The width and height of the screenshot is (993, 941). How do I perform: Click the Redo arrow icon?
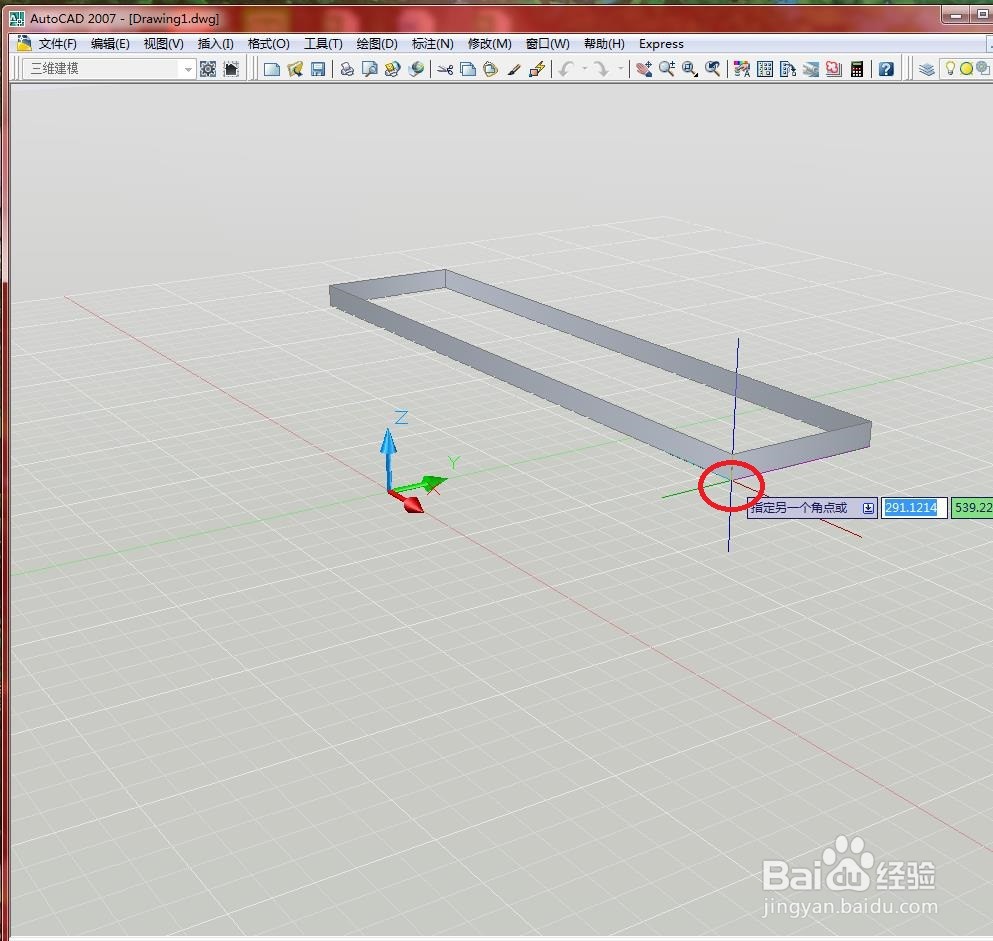pyautogui.click(x=602, y=69)
